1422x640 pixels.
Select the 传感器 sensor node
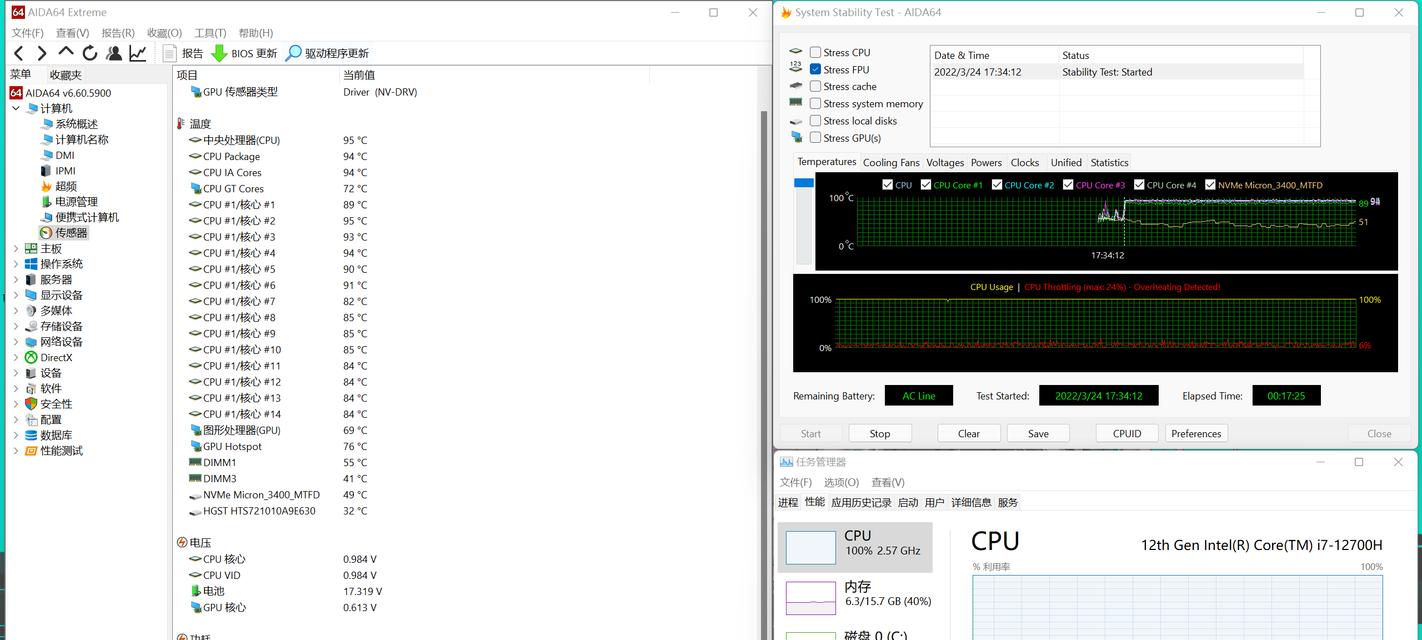pyautogui.click(x=71, y=233)
